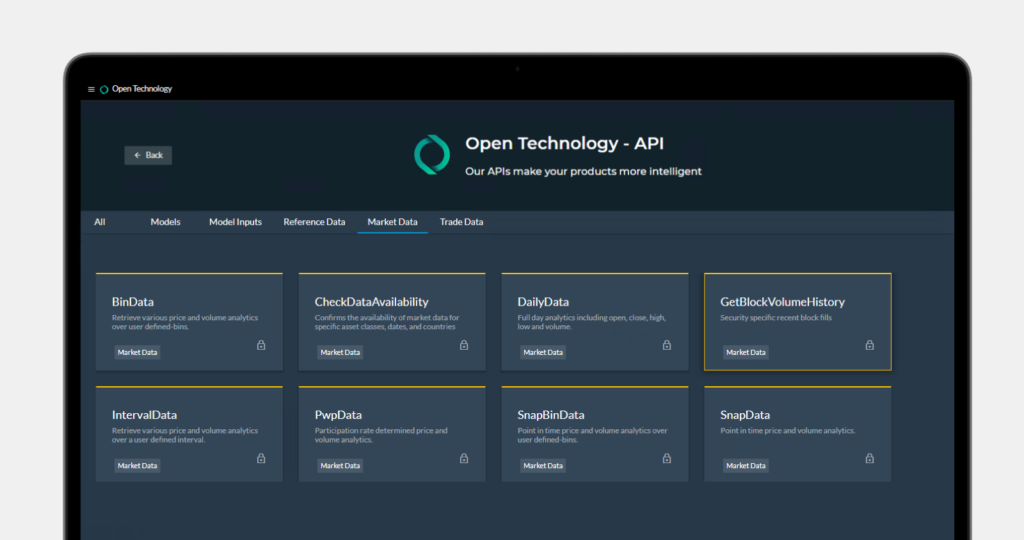Viewport: 1024px width, 540px height.
Task: Click 'Point in time price and volume analytics.' text
Action: (788, 431)
